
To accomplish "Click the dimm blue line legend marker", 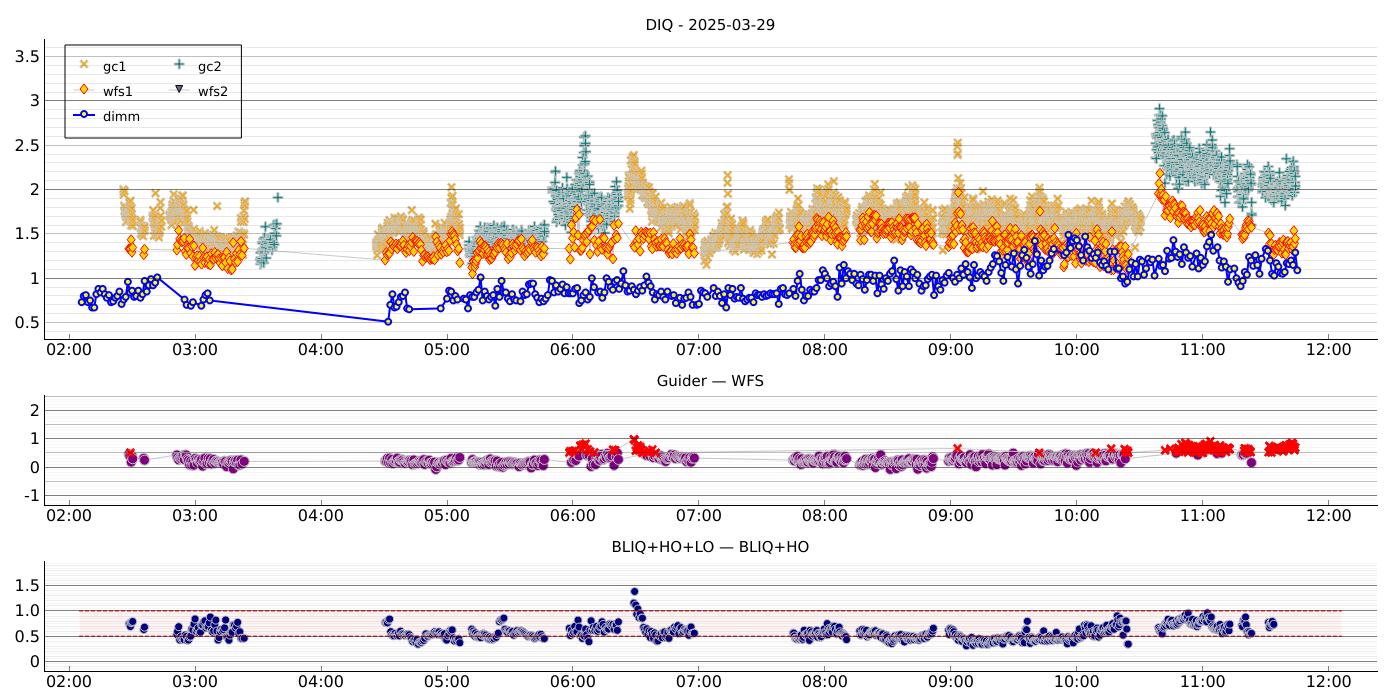I will (x=84, y=114).
